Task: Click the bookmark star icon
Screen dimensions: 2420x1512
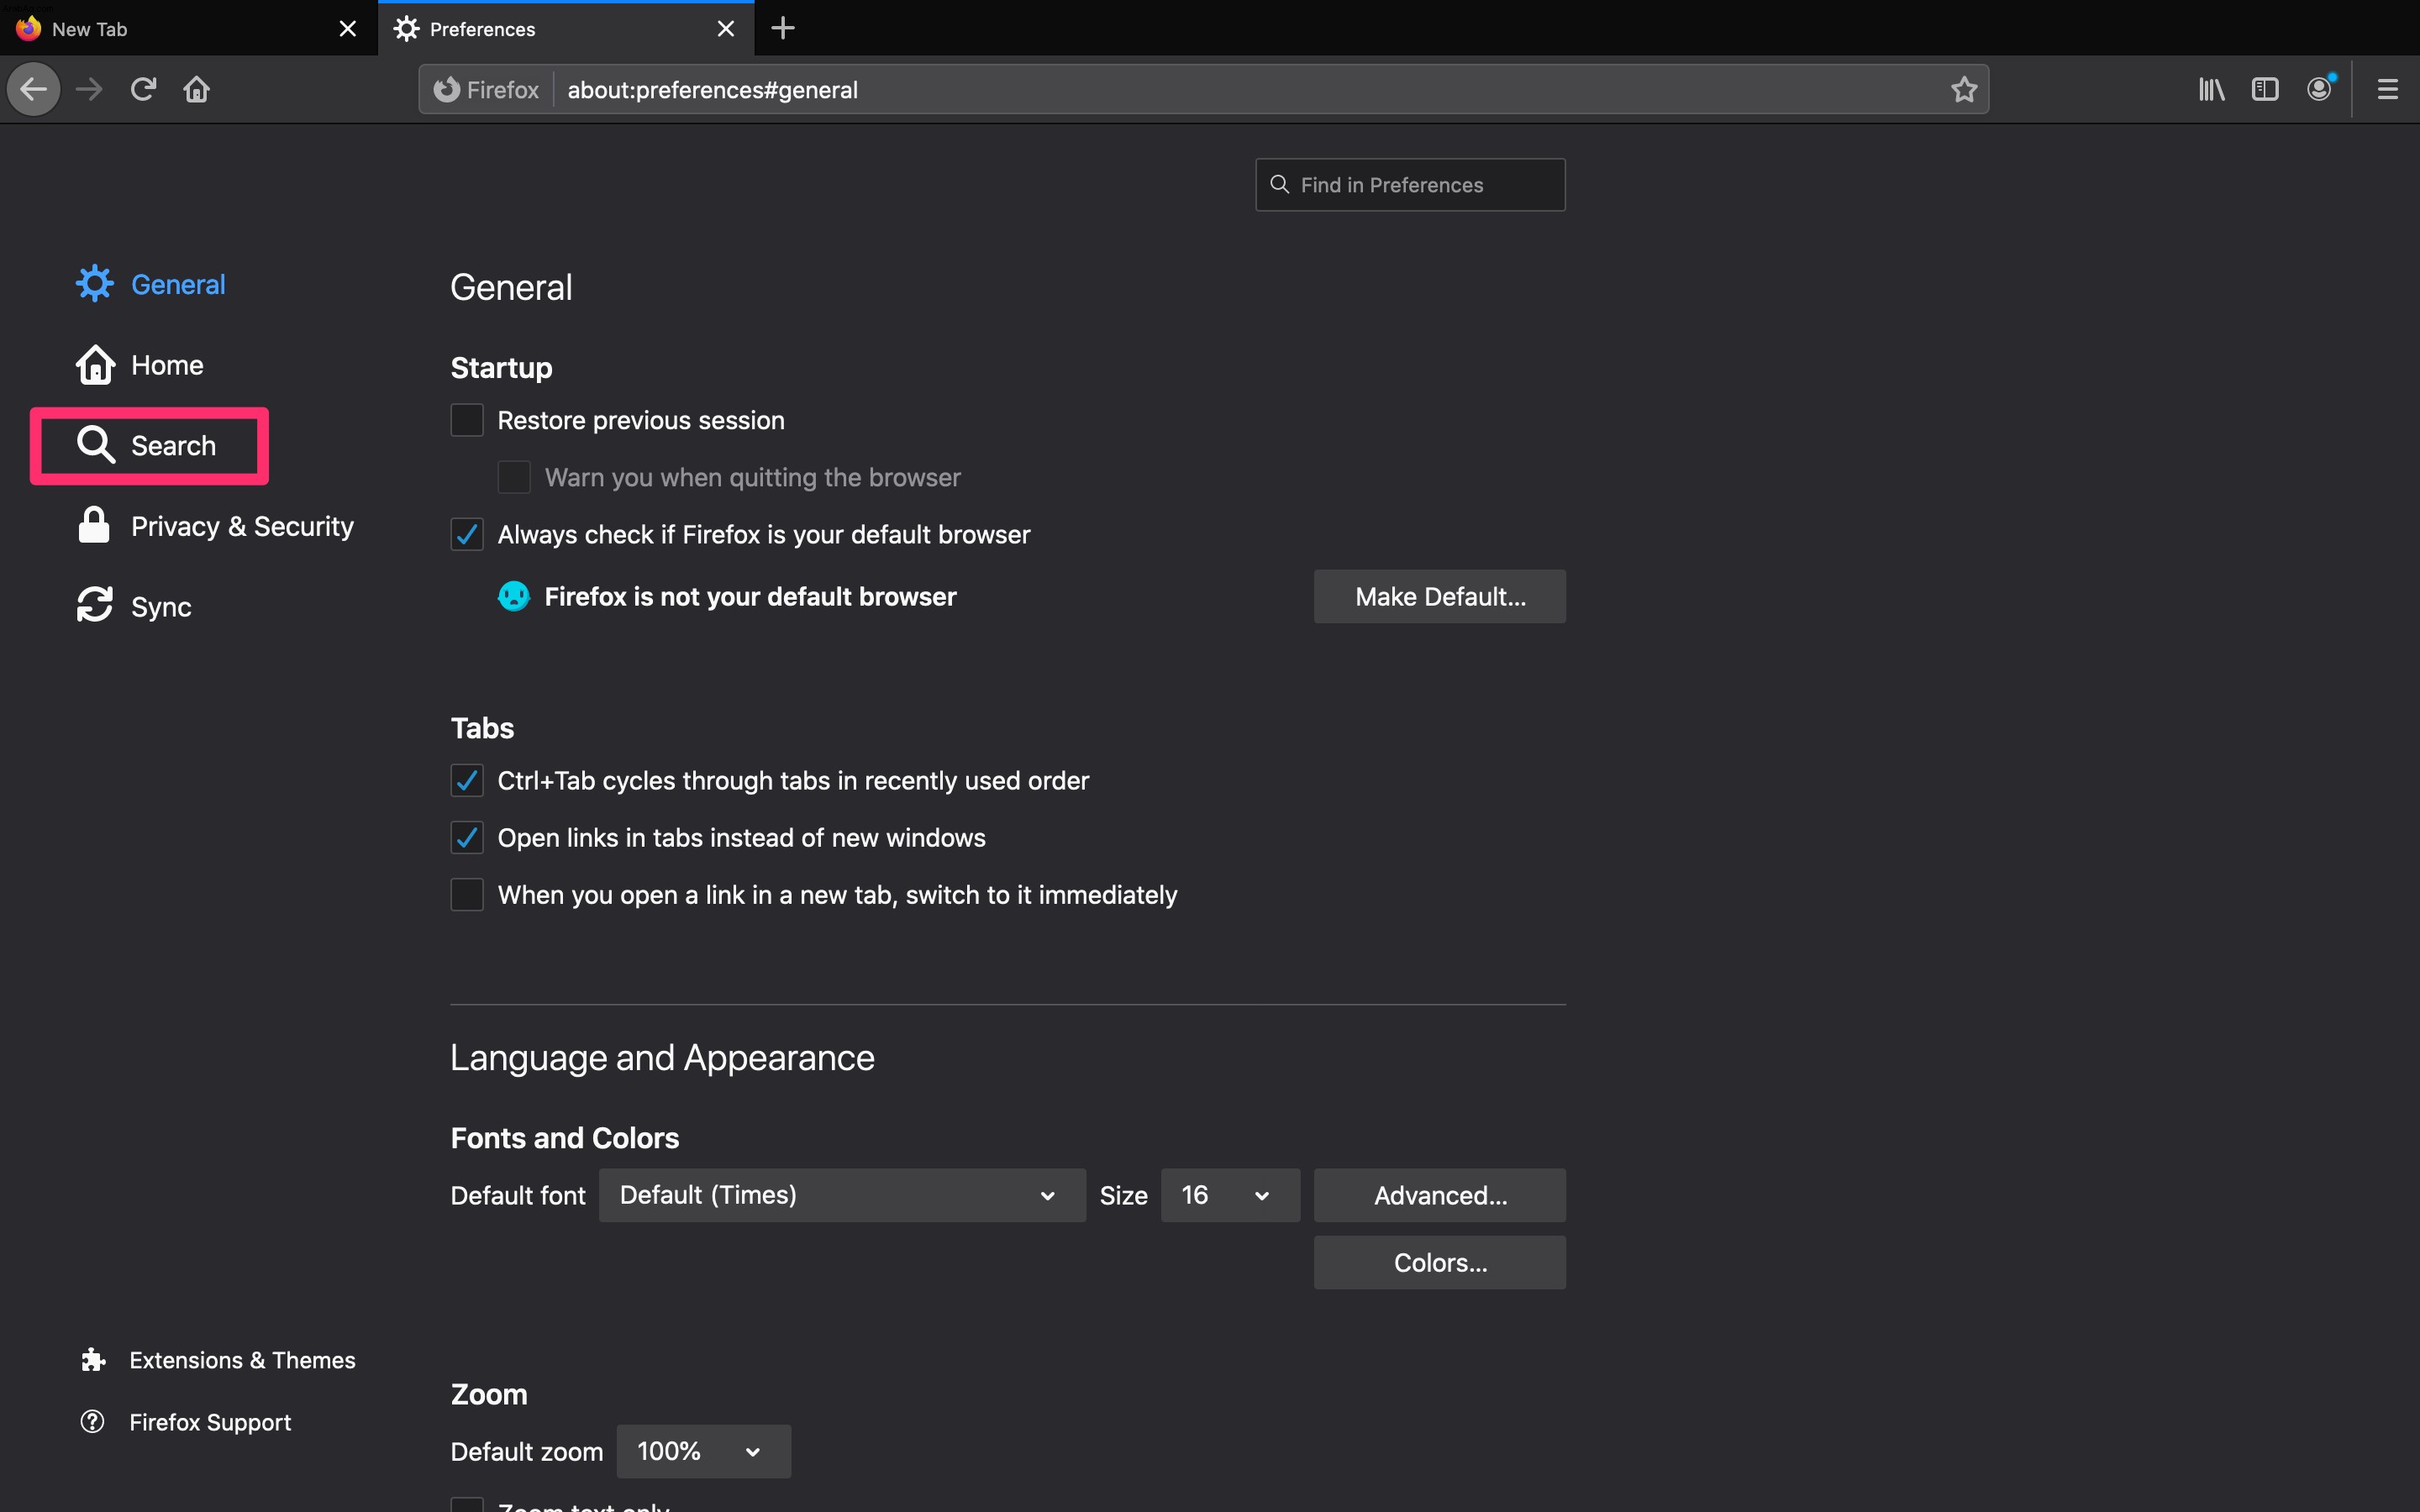Action: tap(1964, 90)
